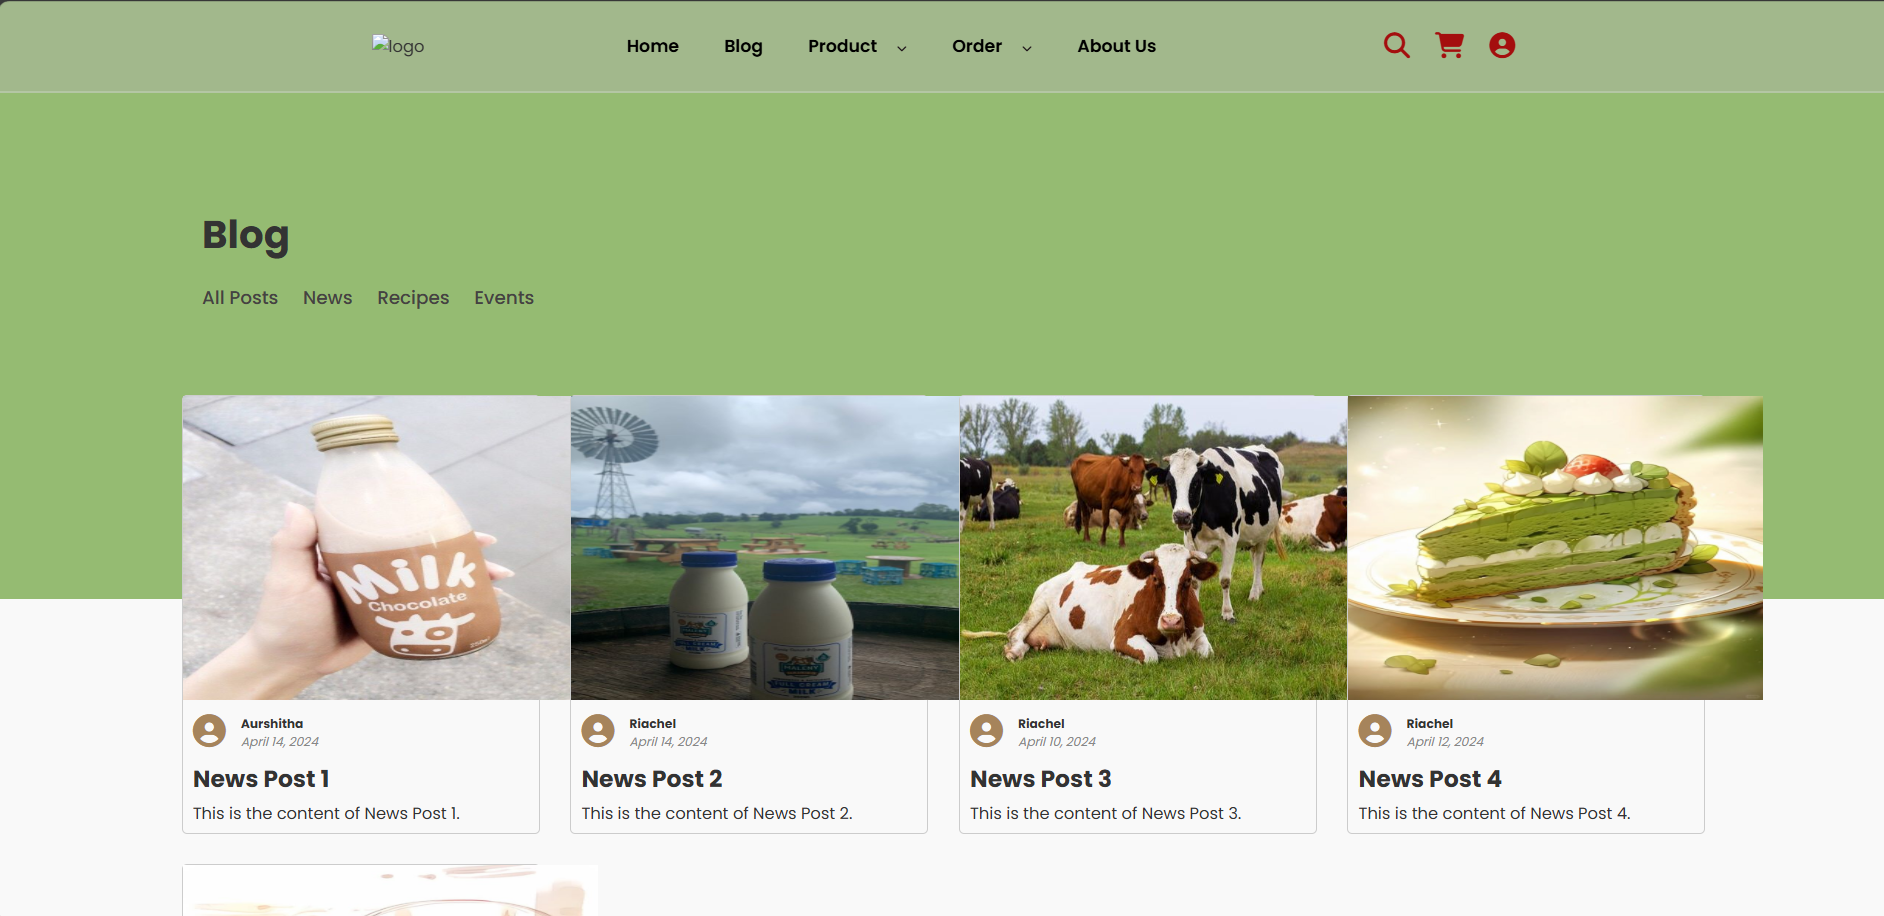The image size is (1884, 916).
Task: Click the cows pasture thumbnail for News Post 3
Action: tap(1152, 546)
